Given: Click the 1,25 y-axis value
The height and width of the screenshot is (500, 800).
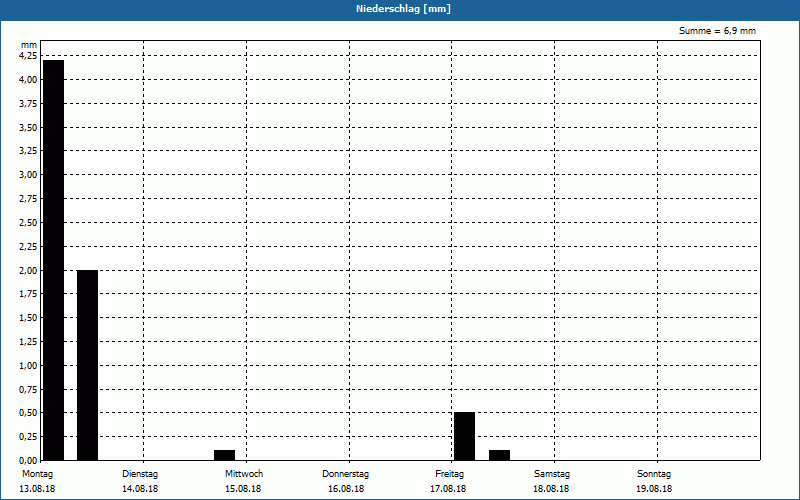Looking at the screenshot, I should pos(28,342).
